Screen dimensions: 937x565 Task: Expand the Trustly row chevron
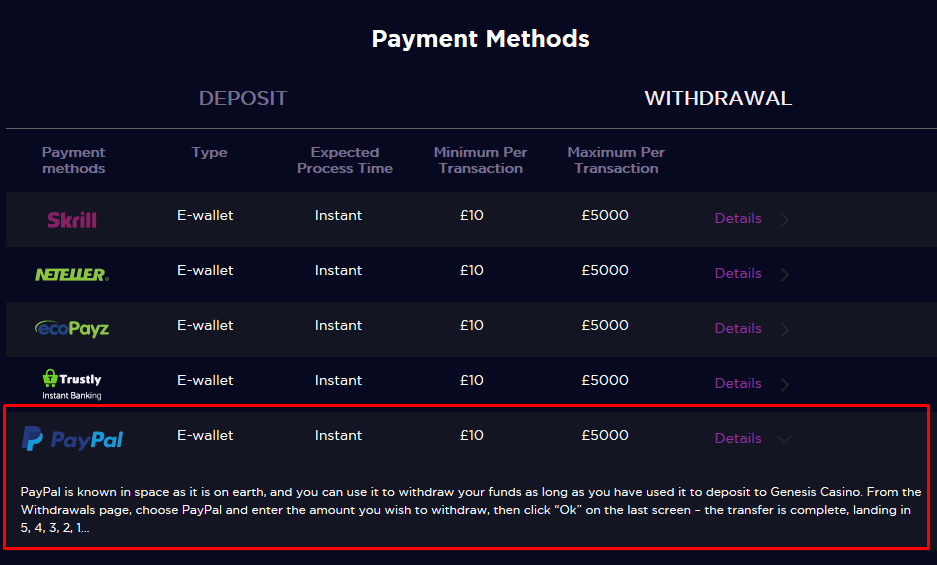point(785,384)
